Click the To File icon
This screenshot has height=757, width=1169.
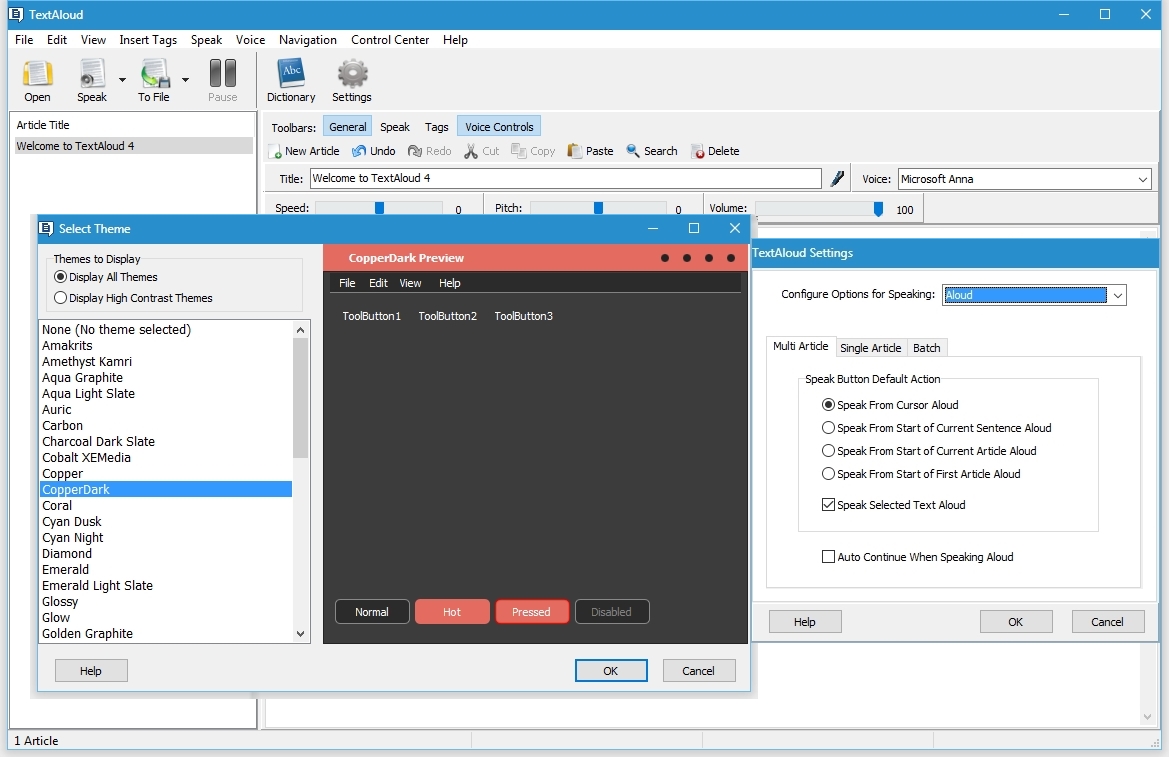tap(154, 75)
